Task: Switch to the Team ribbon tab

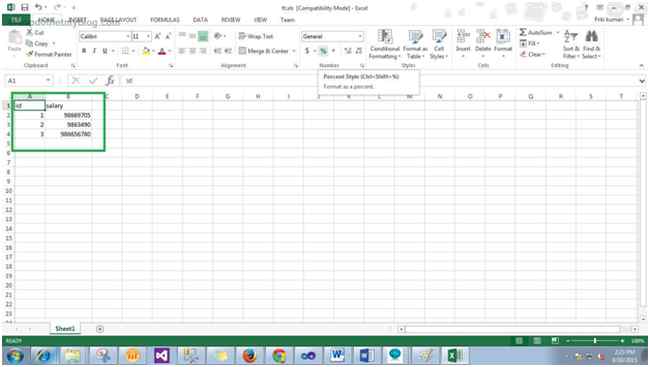Action: (287, 20)
